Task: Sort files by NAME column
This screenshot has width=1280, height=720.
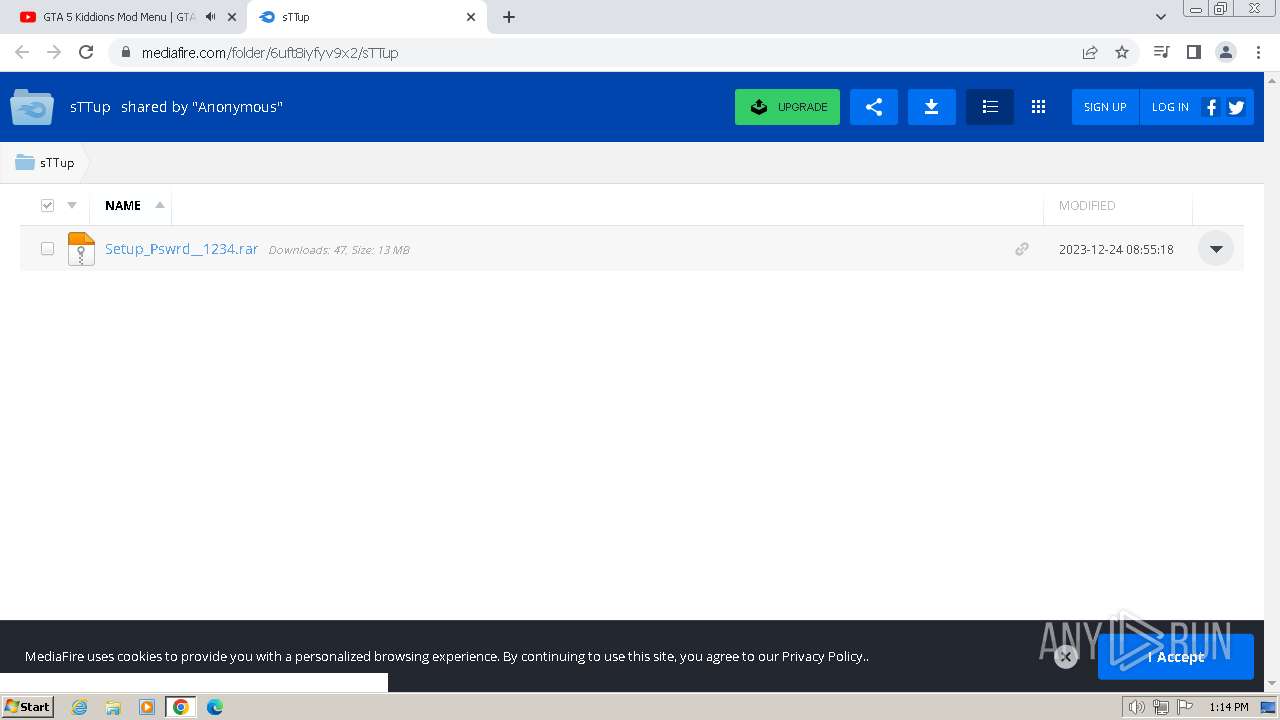Action: (x=123, y=205)
